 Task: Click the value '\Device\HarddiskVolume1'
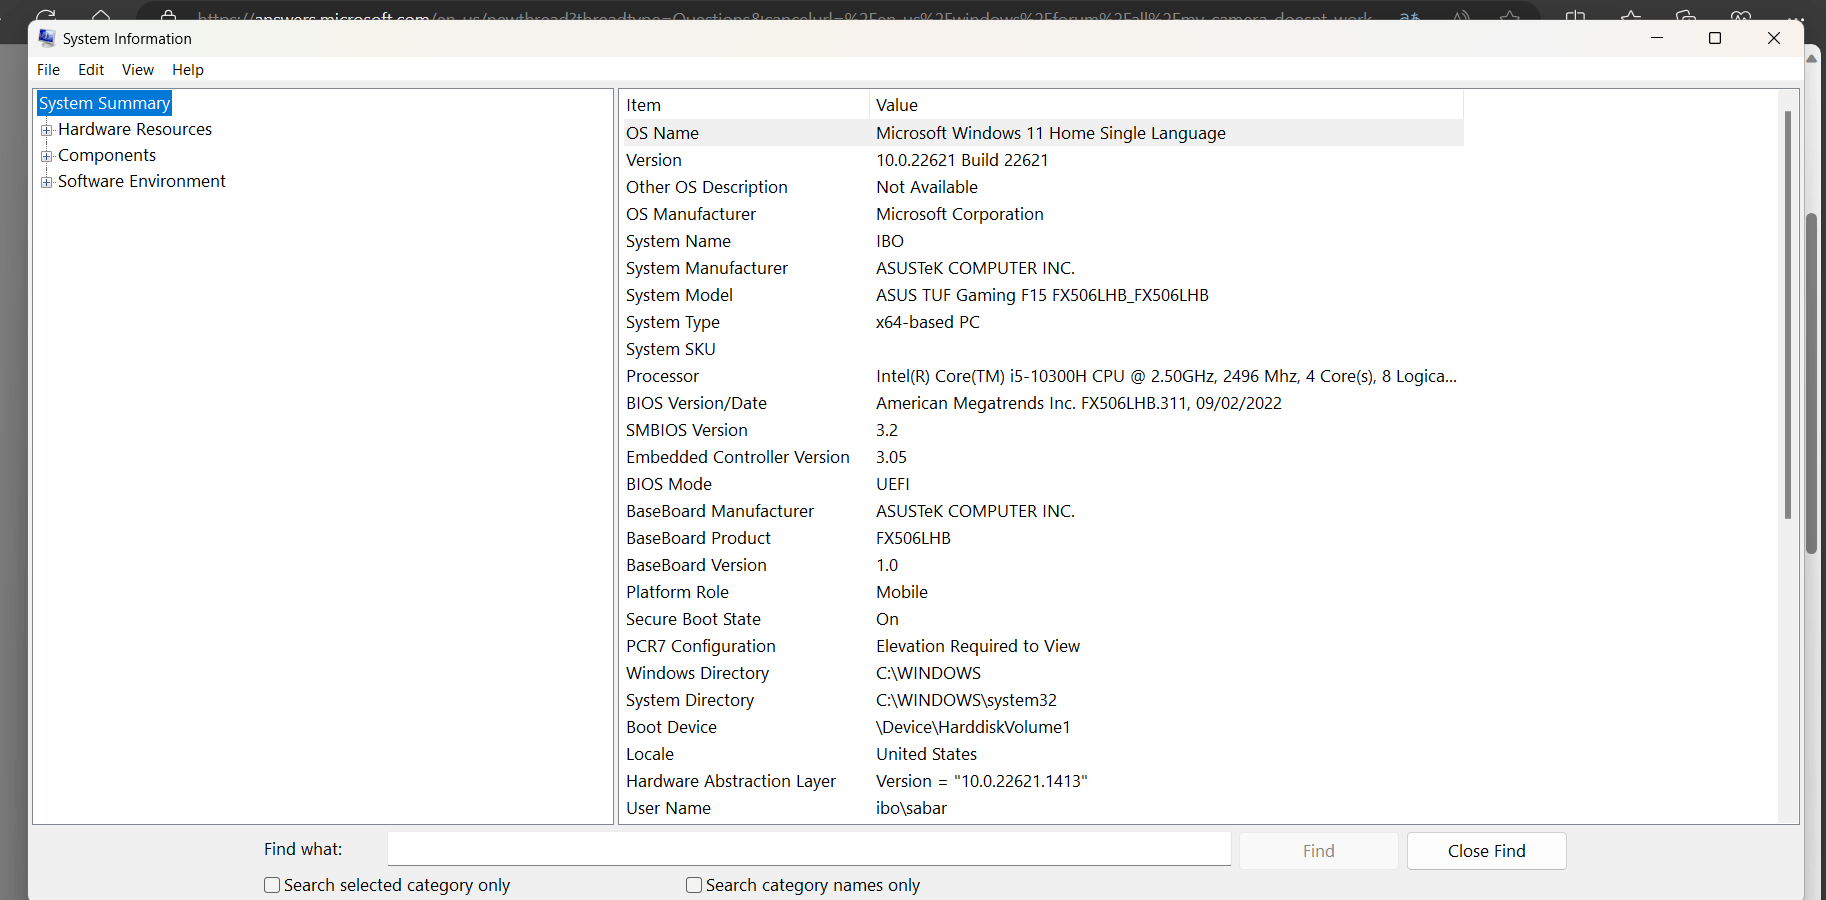[x=973, y=727]
